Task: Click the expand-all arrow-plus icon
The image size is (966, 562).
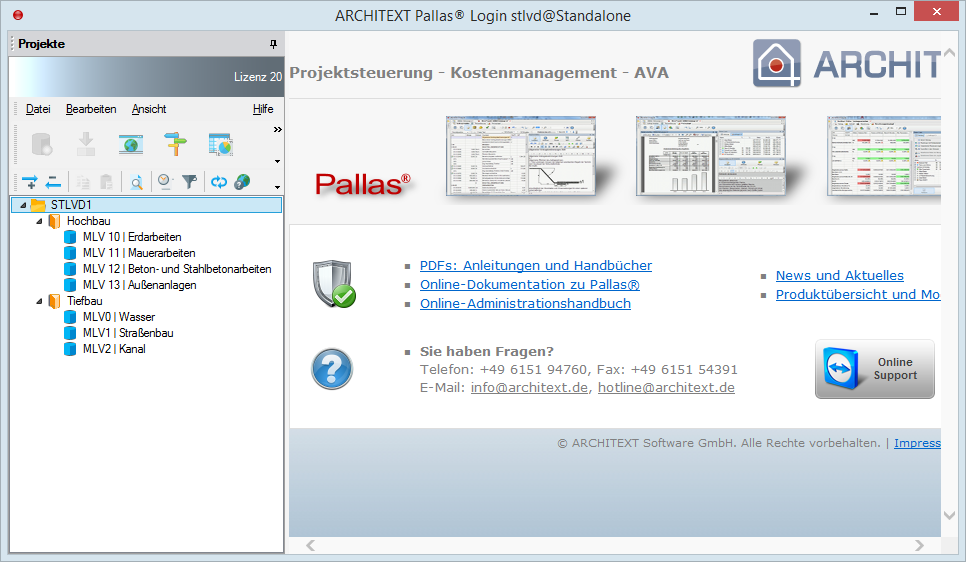Action: (30, 182)
